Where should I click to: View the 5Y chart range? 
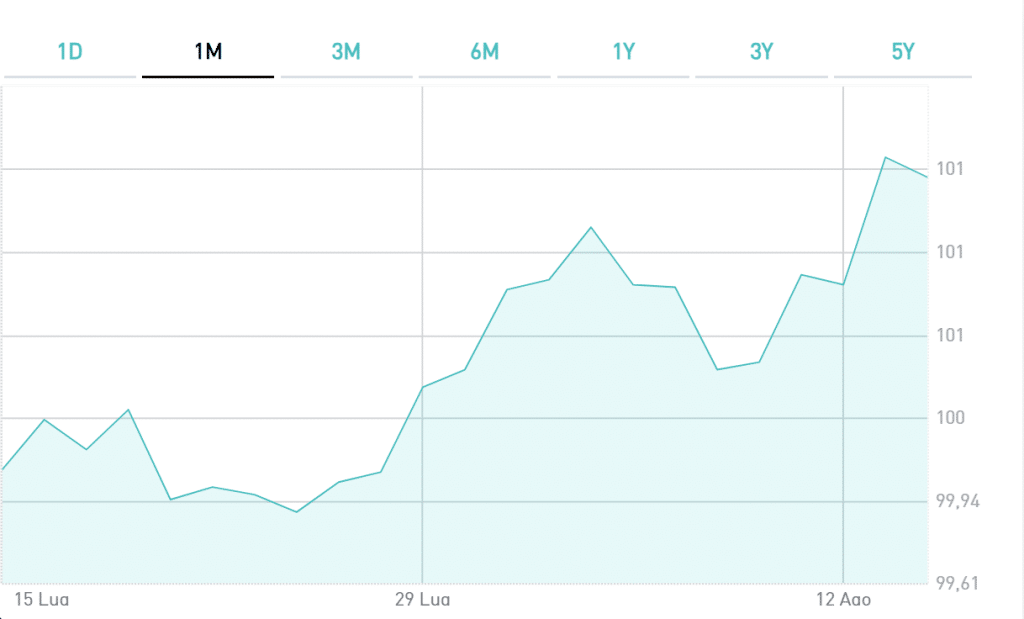[902, 52]
